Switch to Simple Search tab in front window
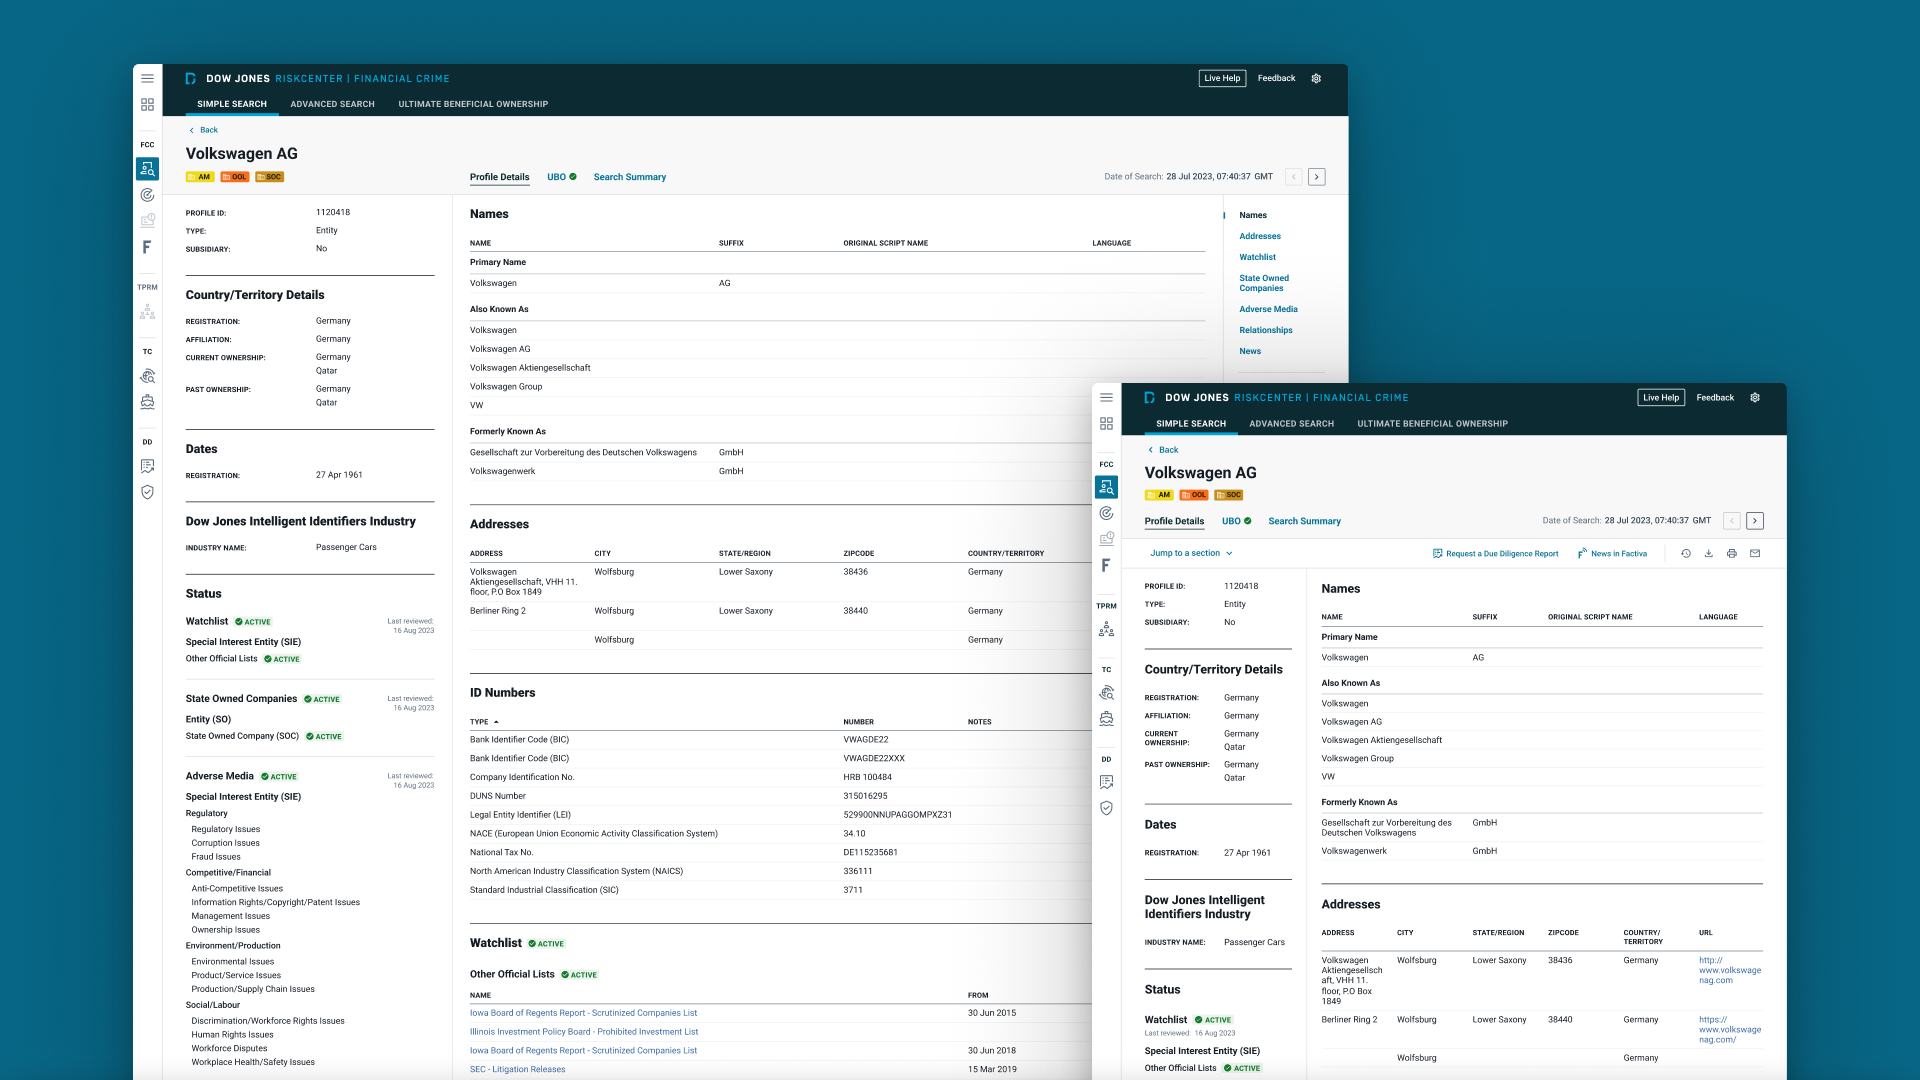Image resolution: width=1920 pixels, height=1080 pixels. (1191, 424)
